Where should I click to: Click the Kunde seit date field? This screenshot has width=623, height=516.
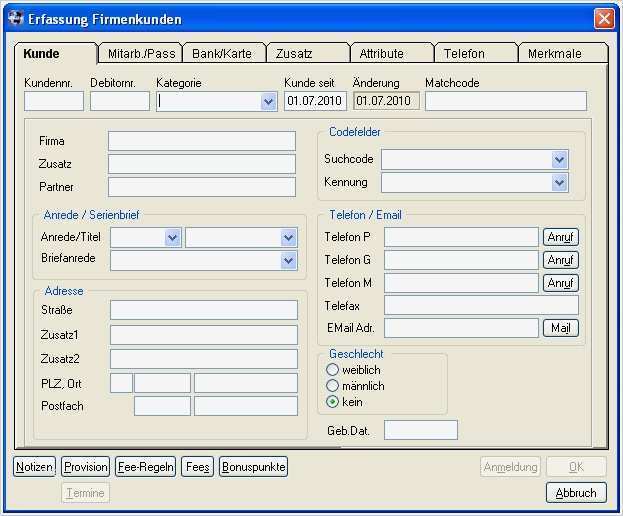click(315, 101)
